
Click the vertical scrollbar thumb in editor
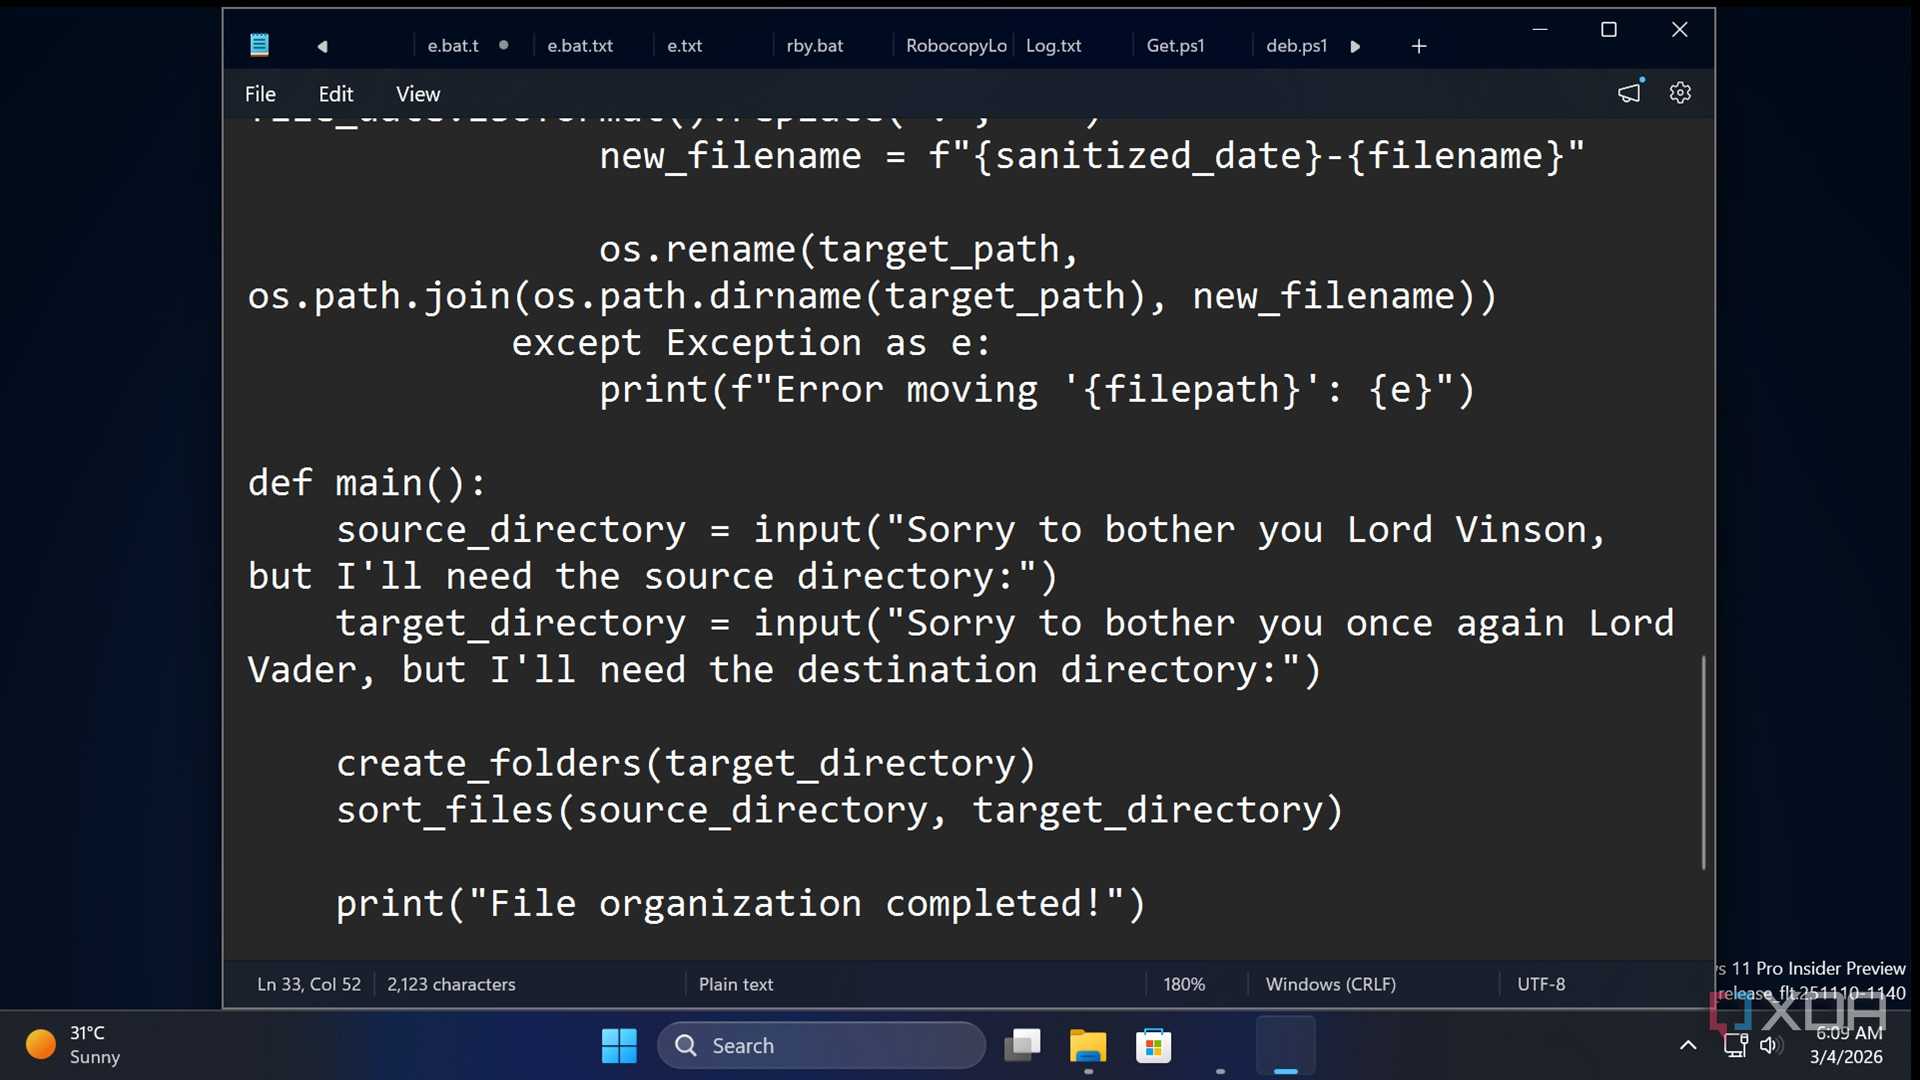pos(1703,762)
